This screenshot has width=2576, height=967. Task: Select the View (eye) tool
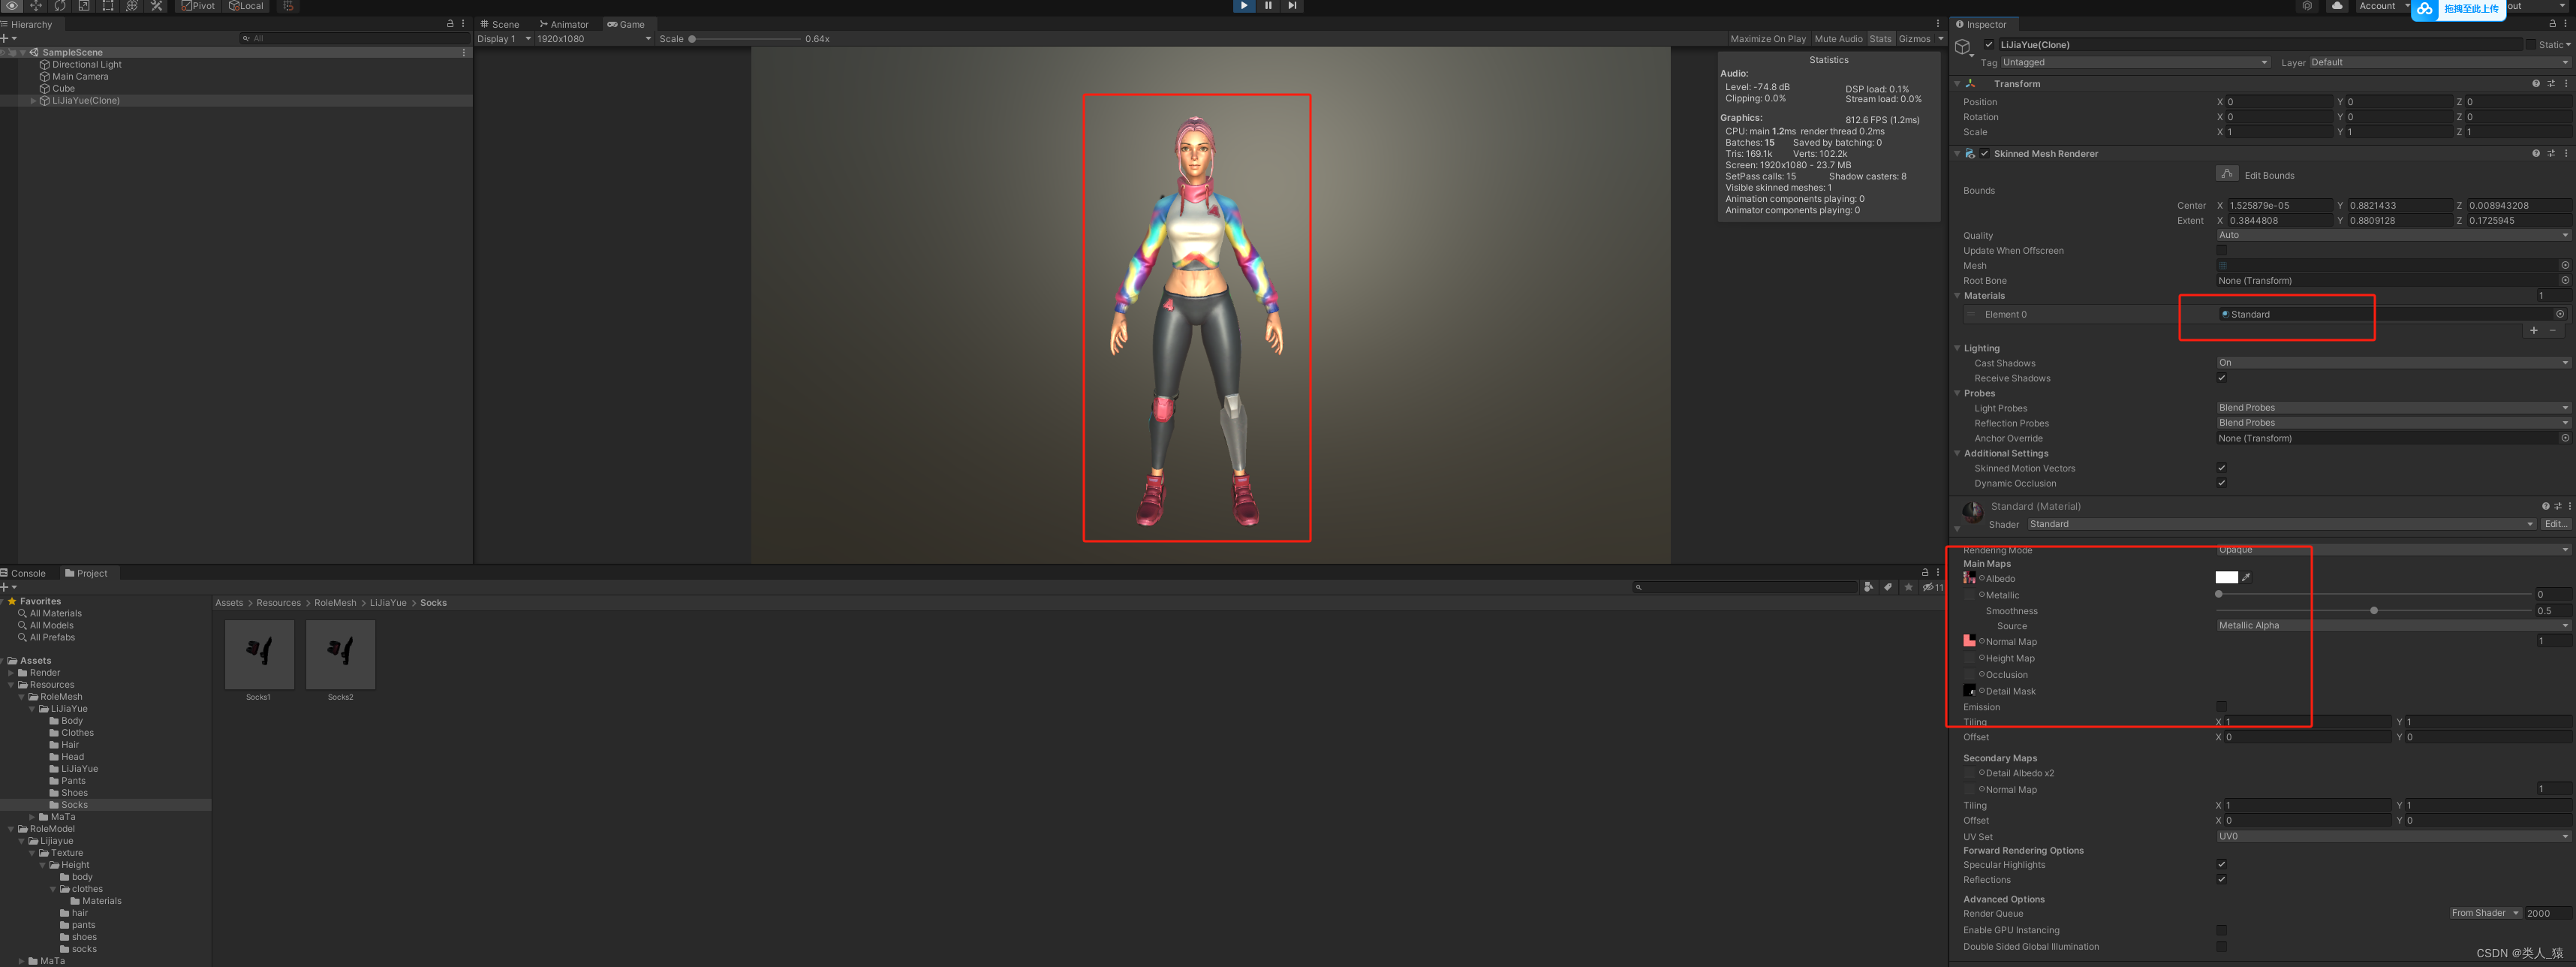[12, 6]
